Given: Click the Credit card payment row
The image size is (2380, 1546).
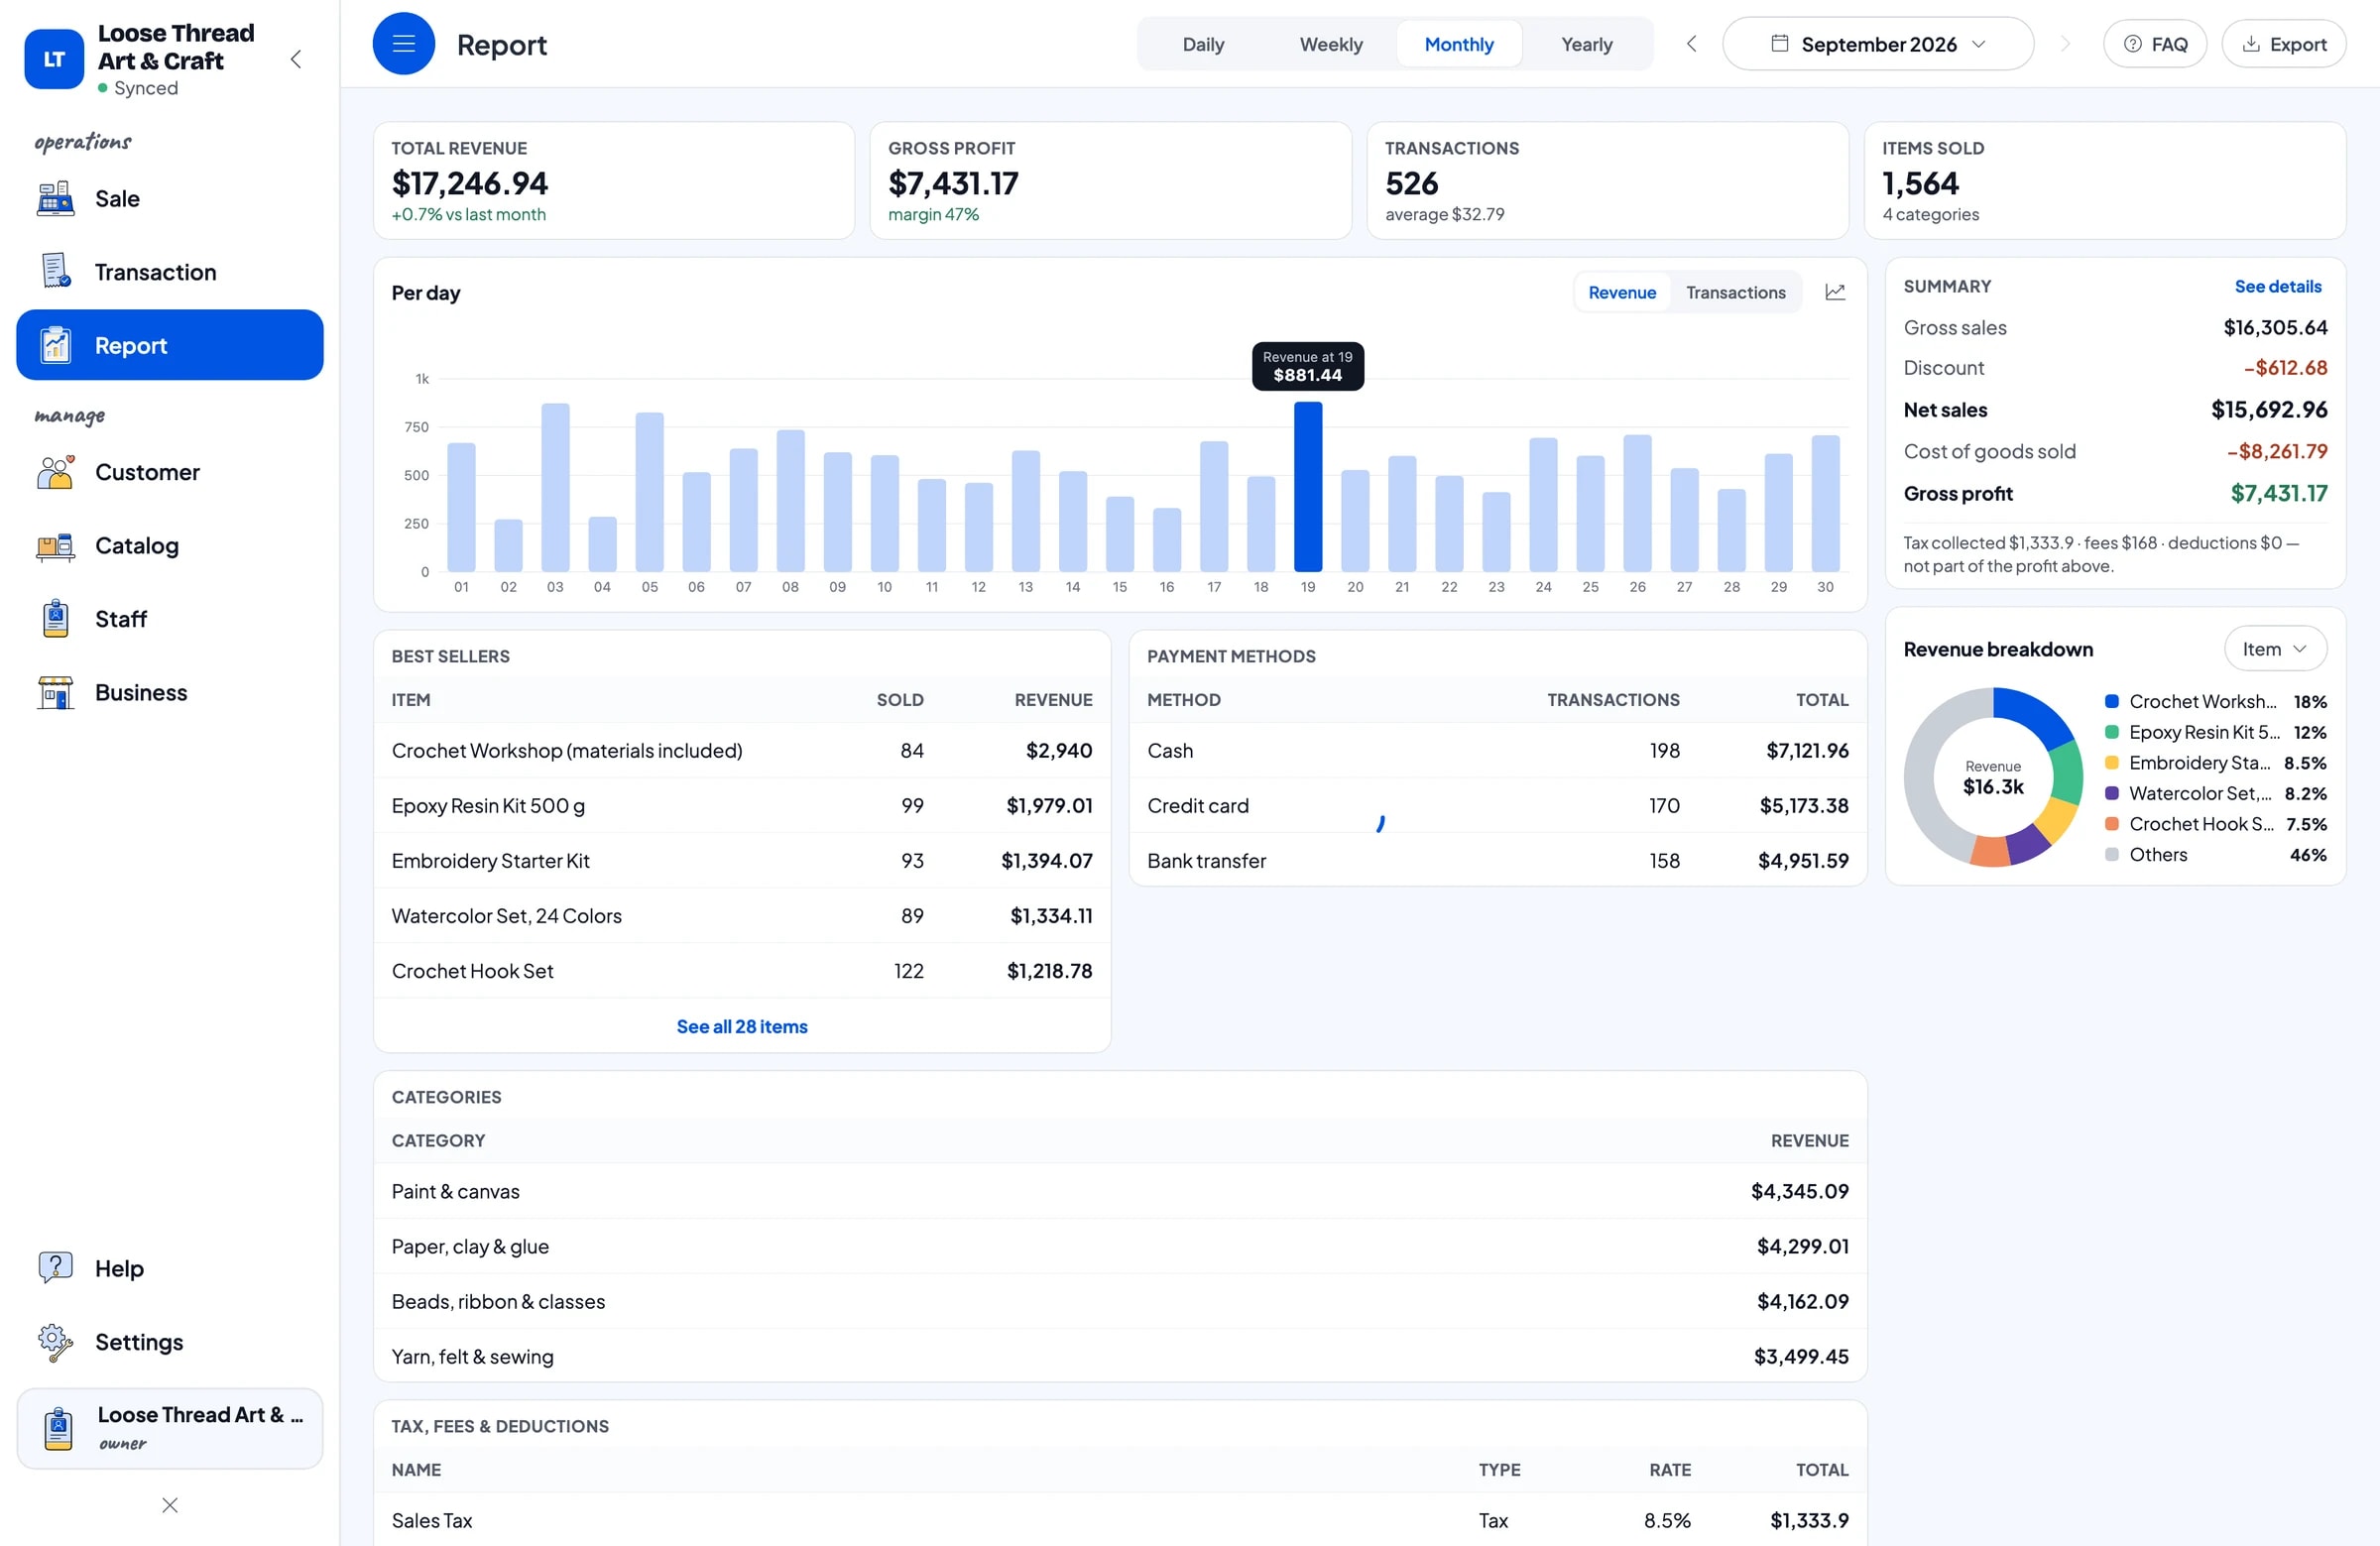Looking at the screenshot, I should (x=1498, y=806).
